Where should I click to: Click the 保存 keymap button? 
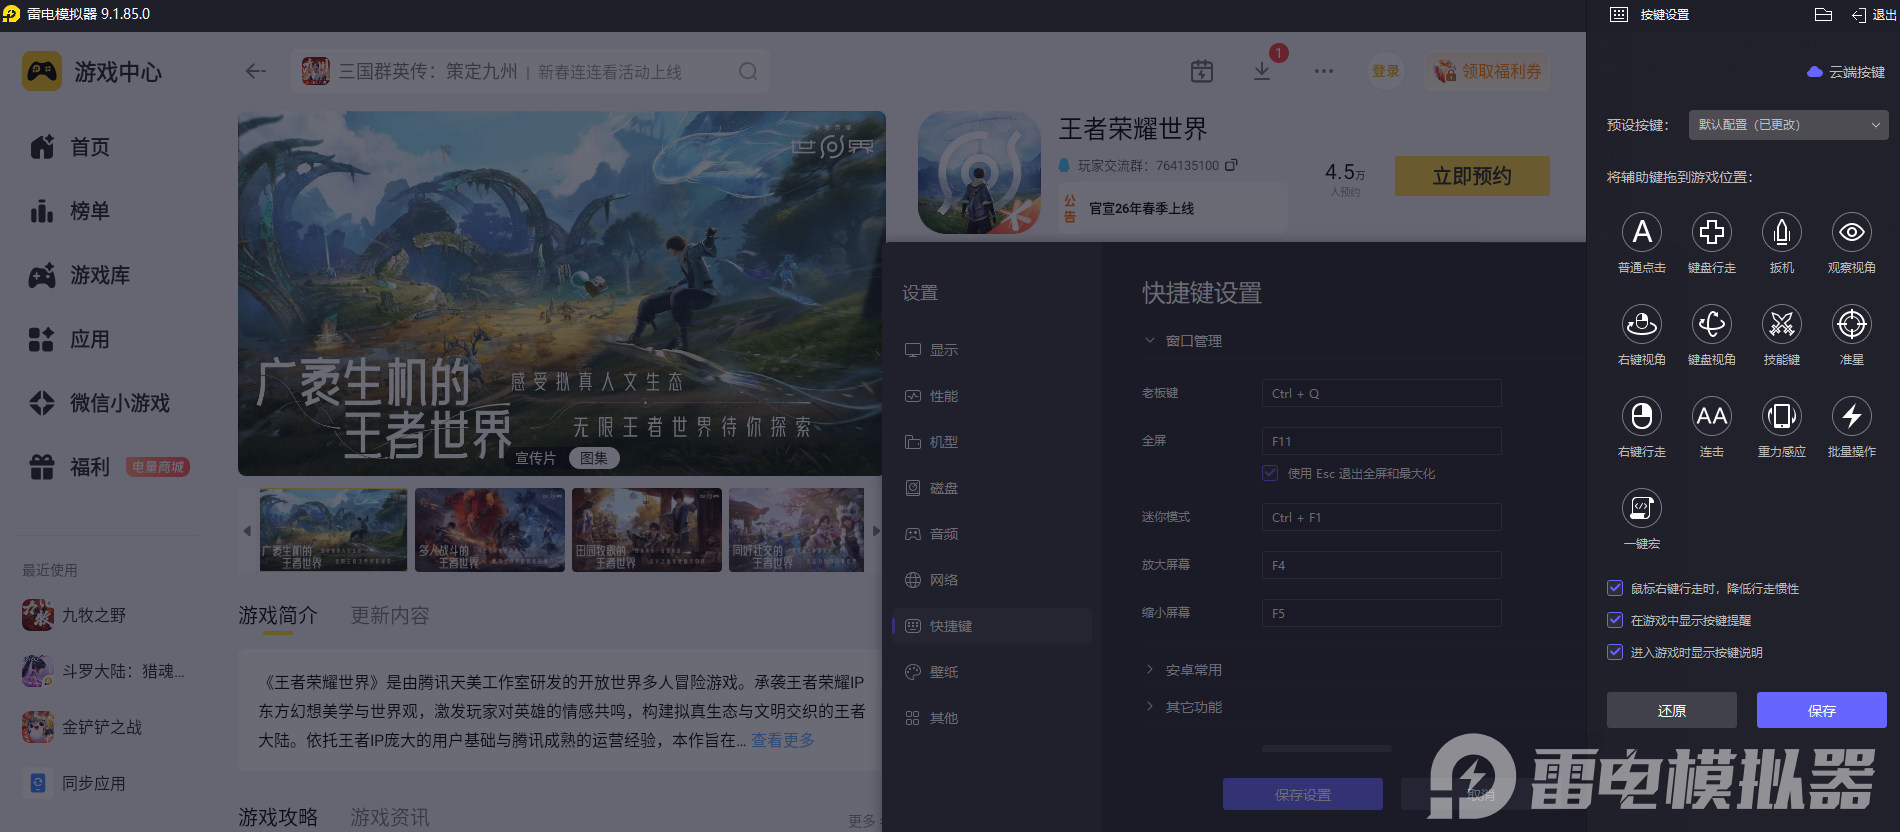tap(1822, 710)
